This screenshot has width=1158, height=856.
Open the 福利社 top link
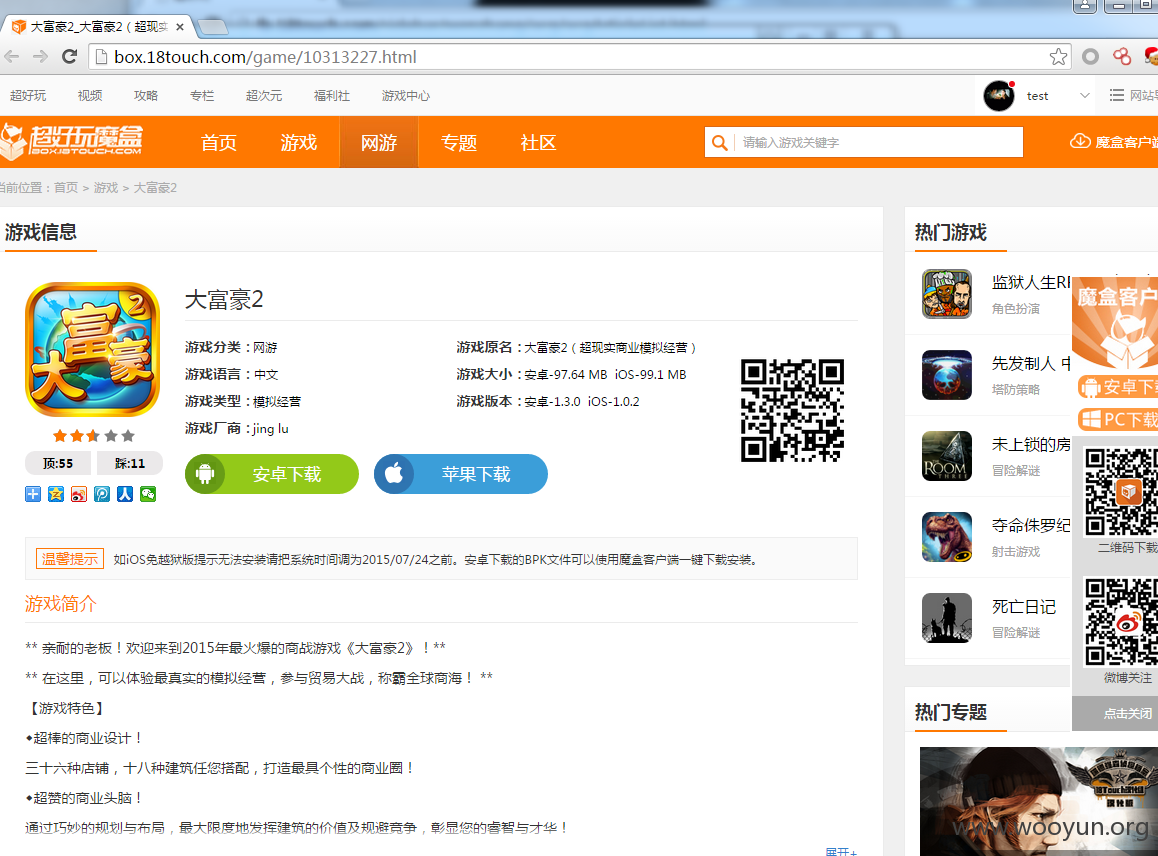tap(332, 95)
